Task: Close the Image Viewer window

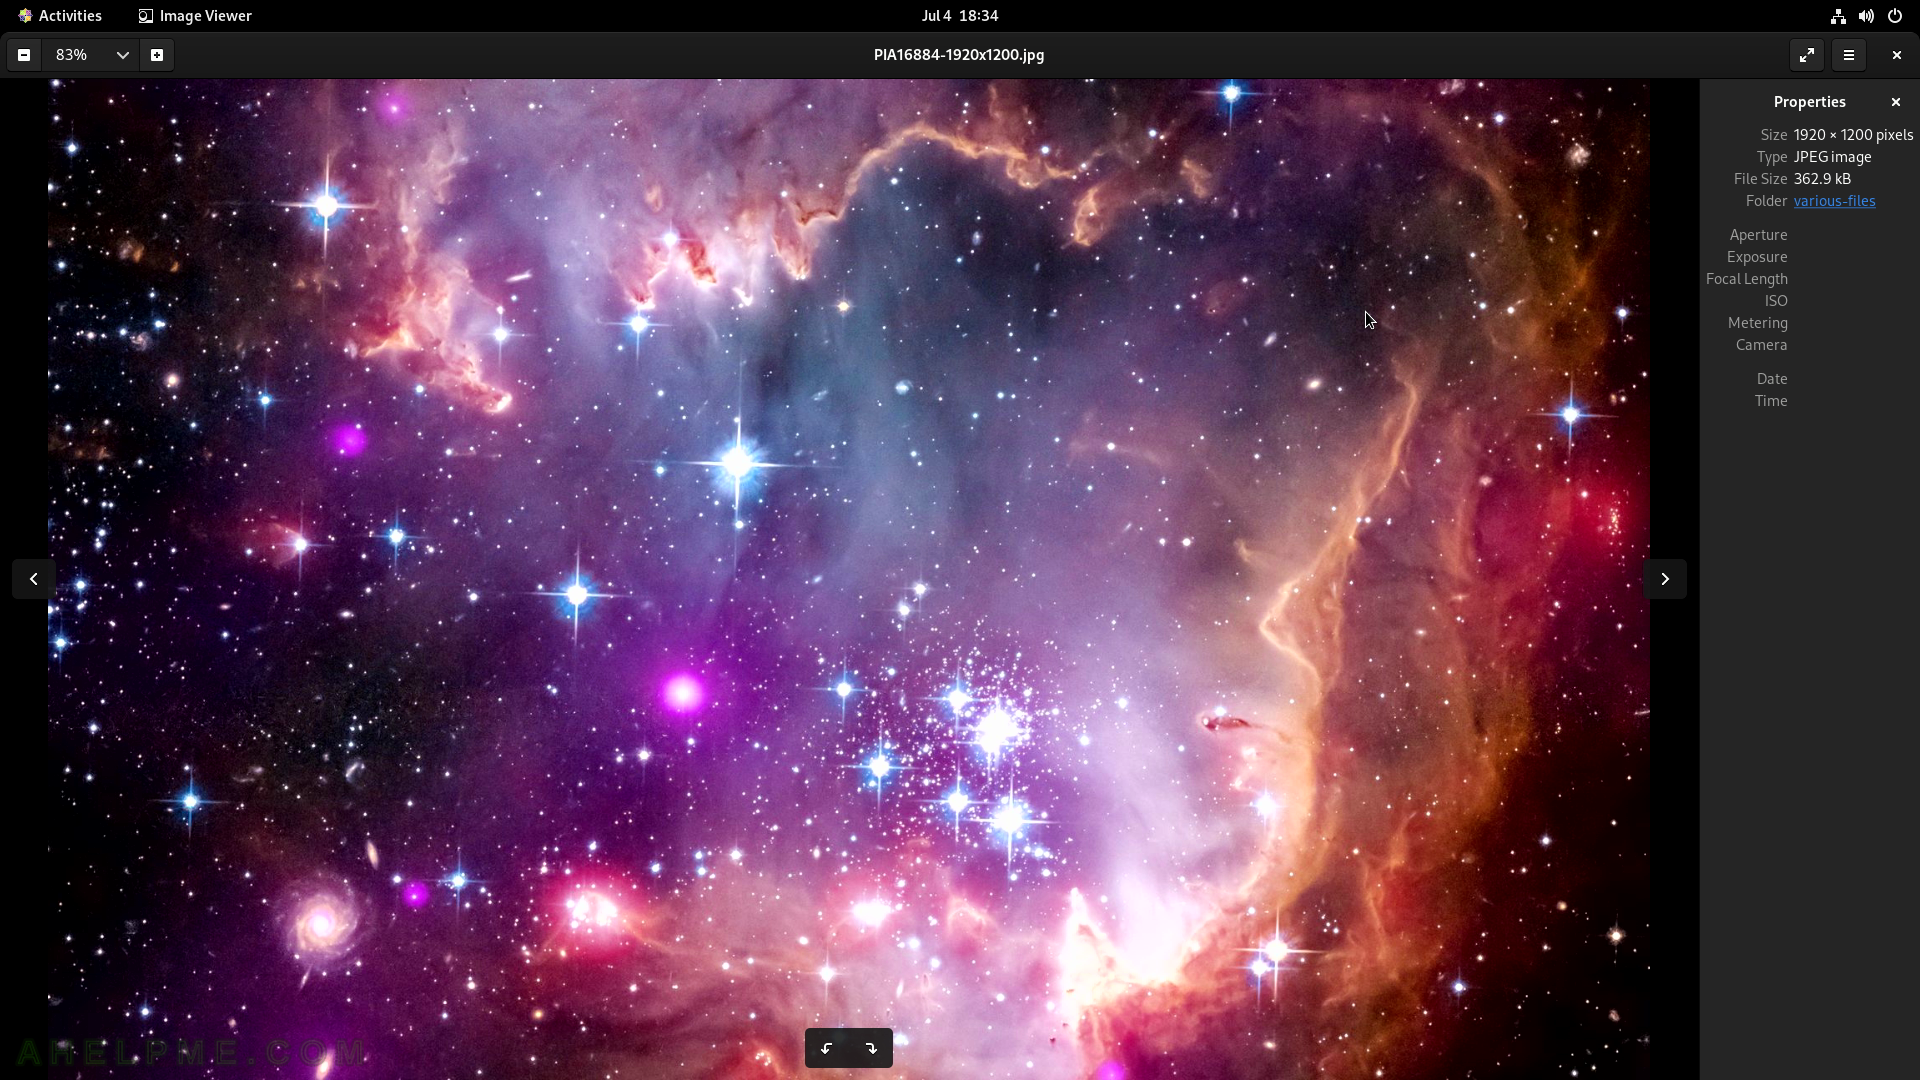Action: tap(1897, 55)
